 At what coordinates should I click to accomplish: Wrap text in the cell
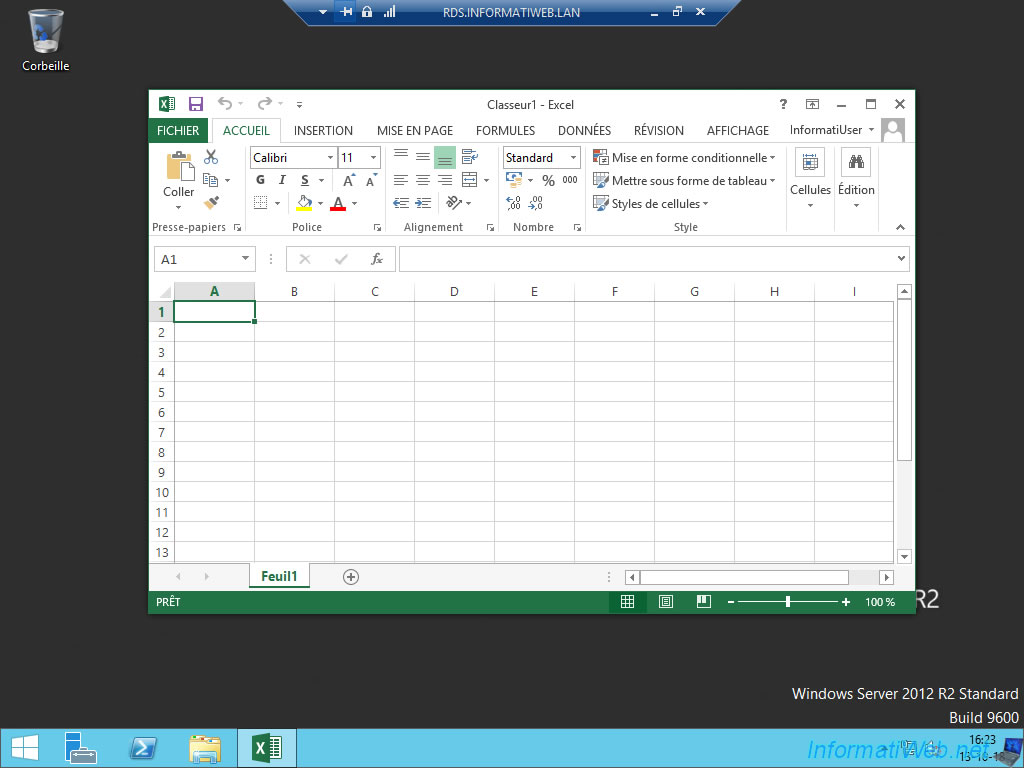pyautogui.click(x=470, y=157)
